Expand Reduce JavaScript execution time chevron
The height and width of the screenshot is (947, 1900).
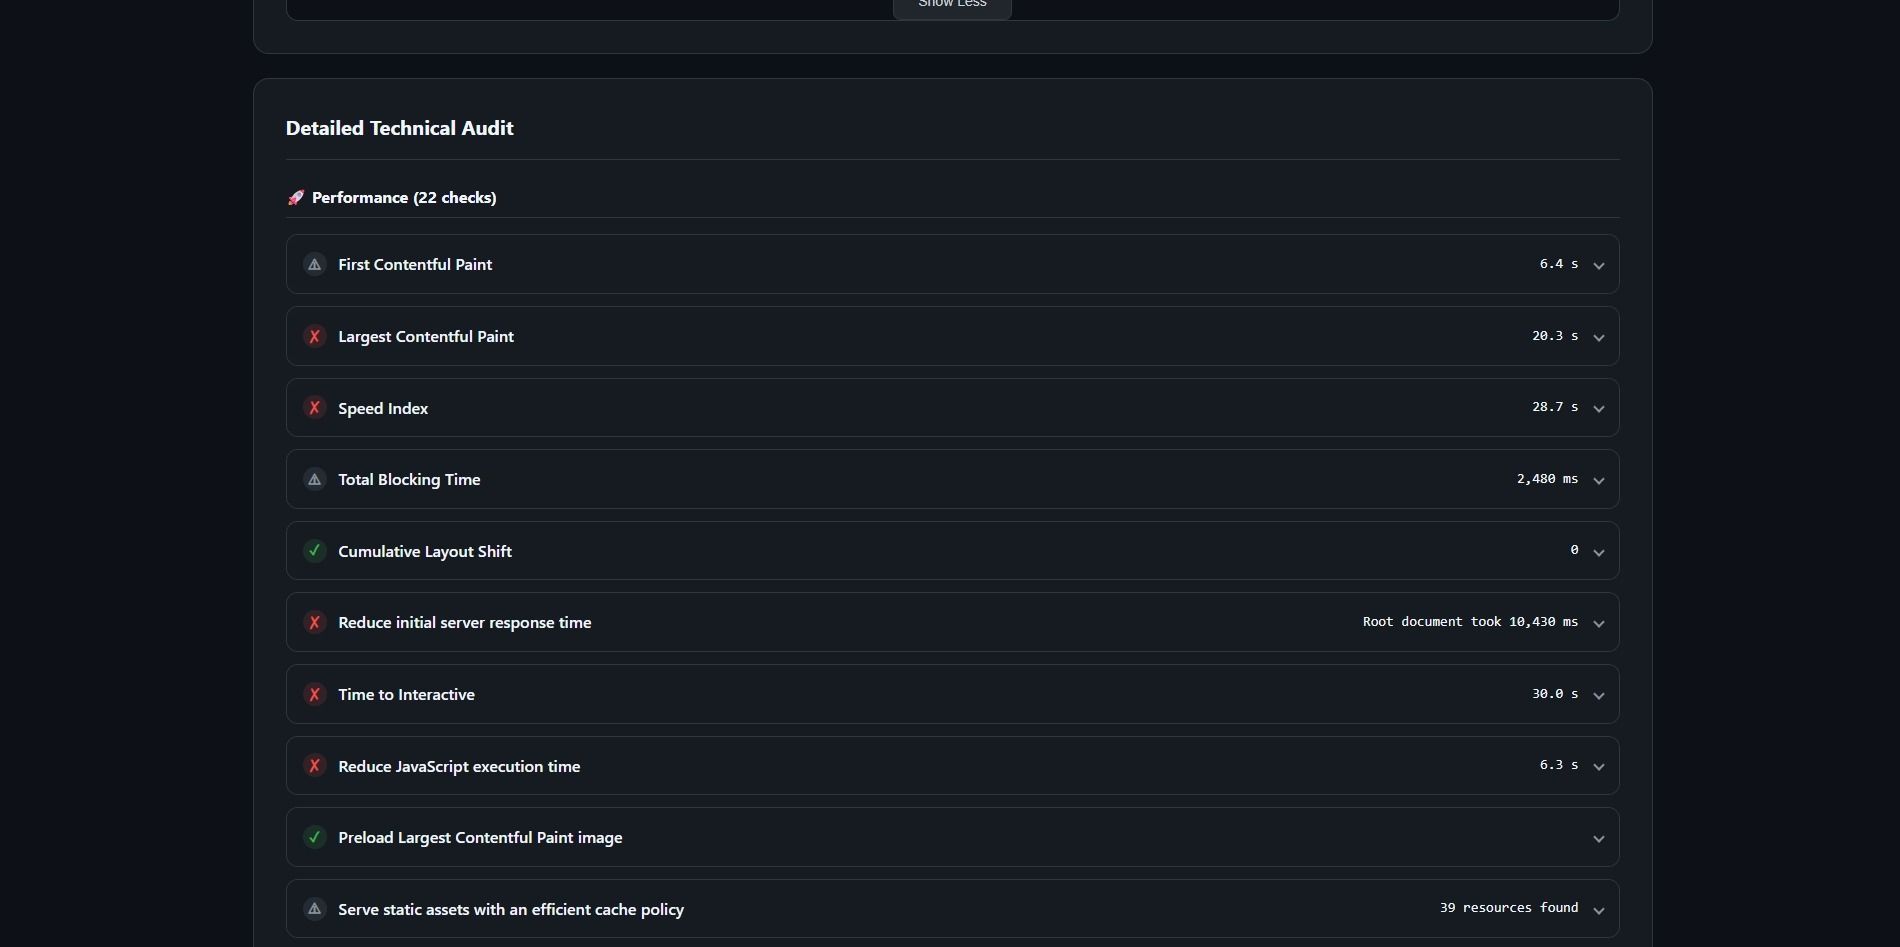pyautogui.click(x=1598, y=767)
